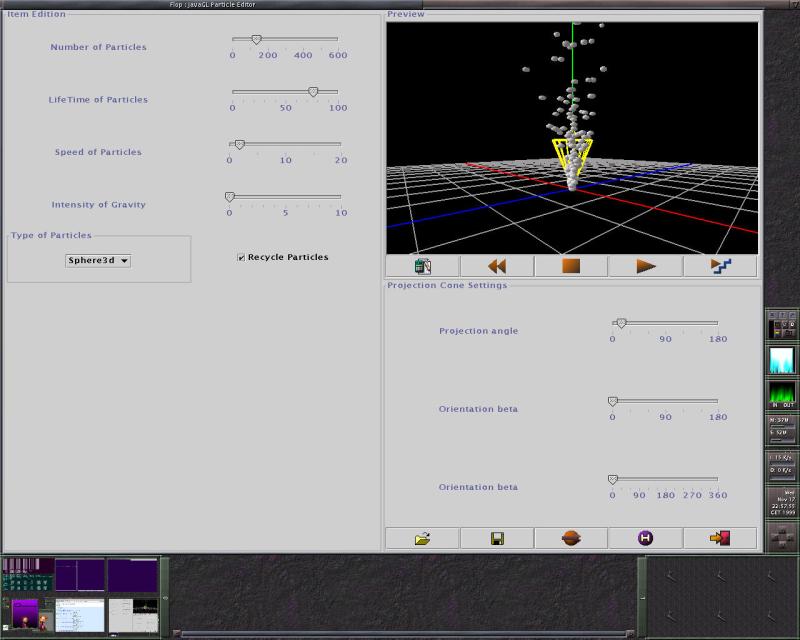The image size is (800, 640).
Task: Click the date and clock dock applet
Action: [x=781, y=502]
